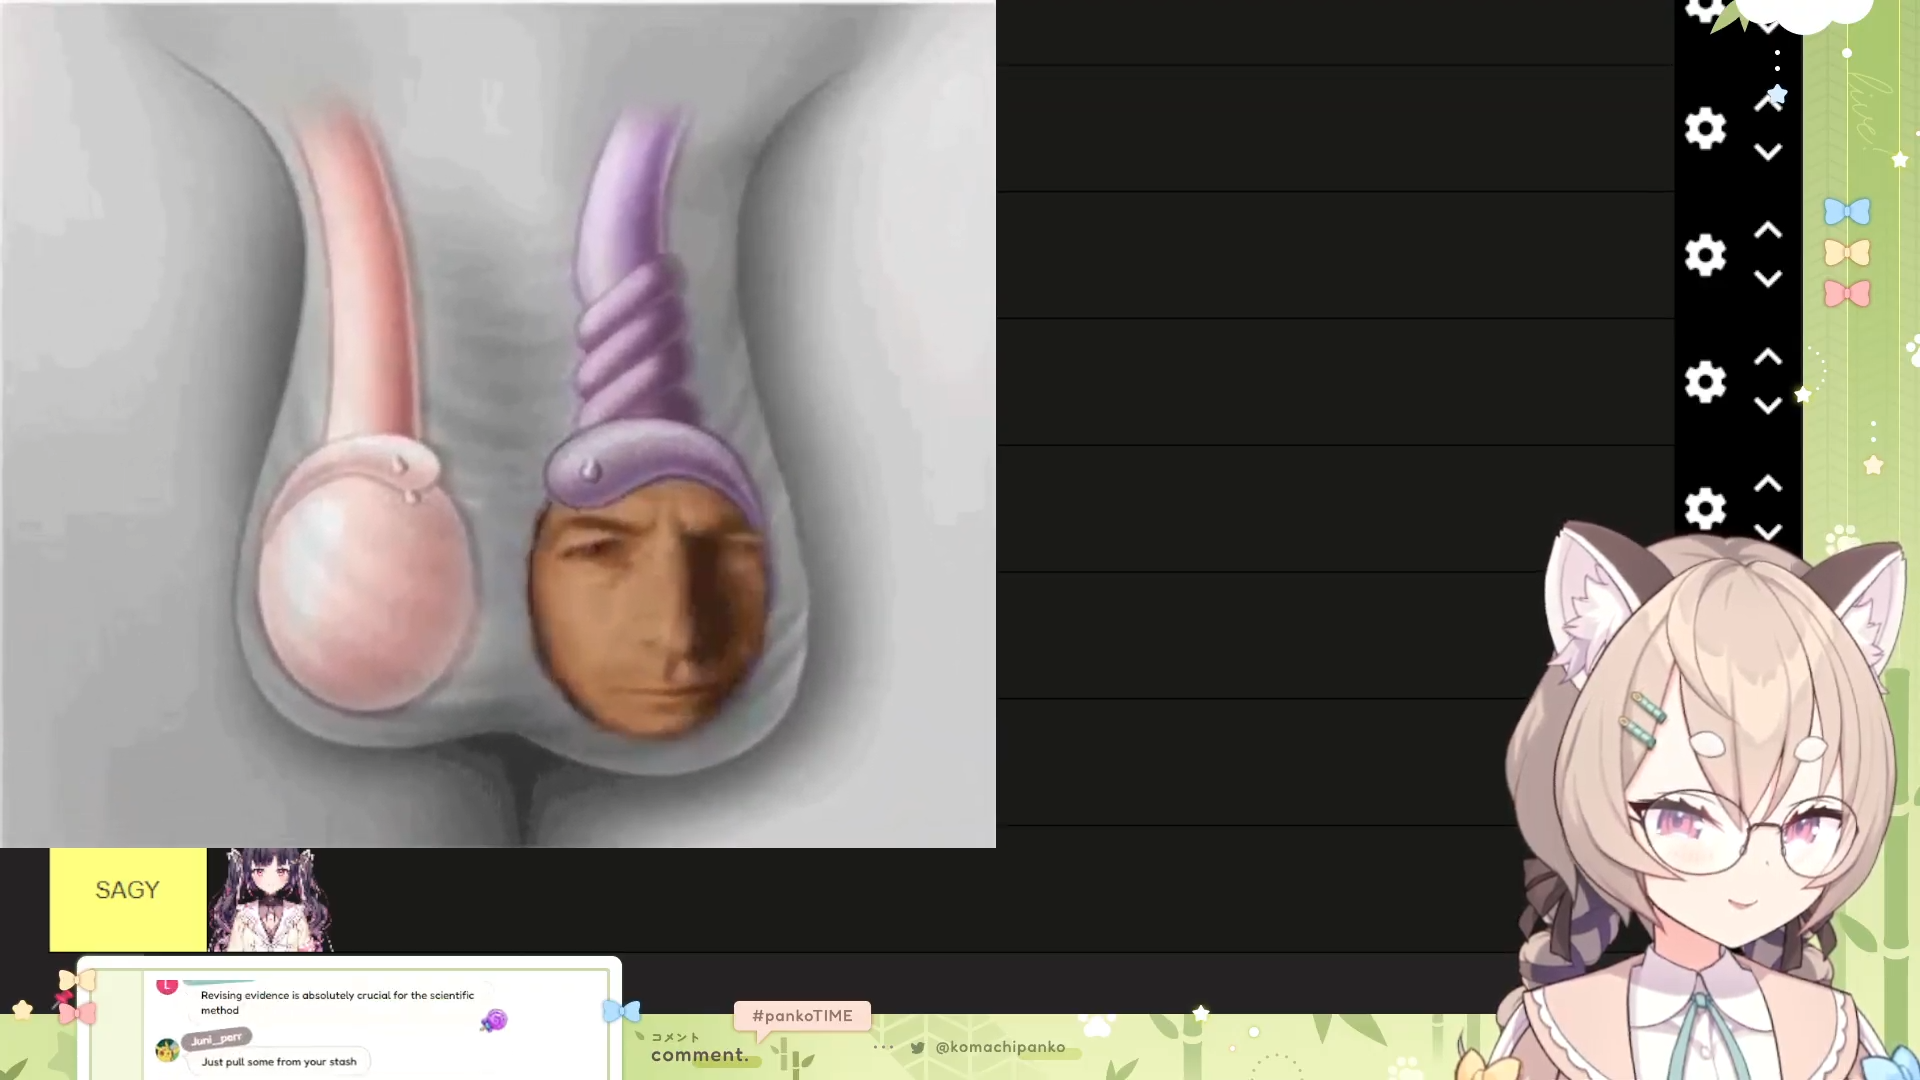Open the third fully visible gear settings
Viewport: 1920px width, 1080px height.
pos(1705,382)
